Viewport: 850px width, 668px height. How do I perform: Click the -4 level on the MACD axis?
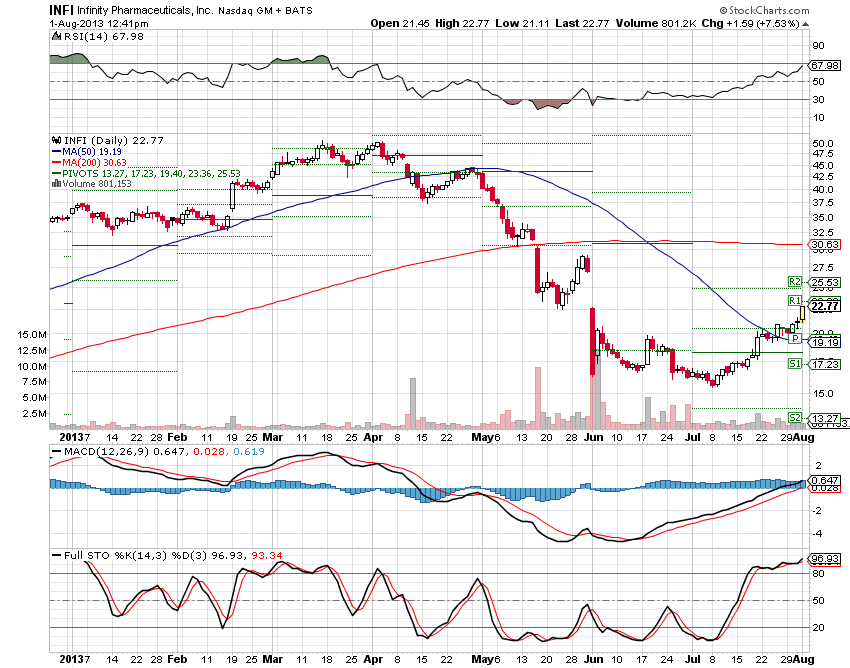(818, 534)
